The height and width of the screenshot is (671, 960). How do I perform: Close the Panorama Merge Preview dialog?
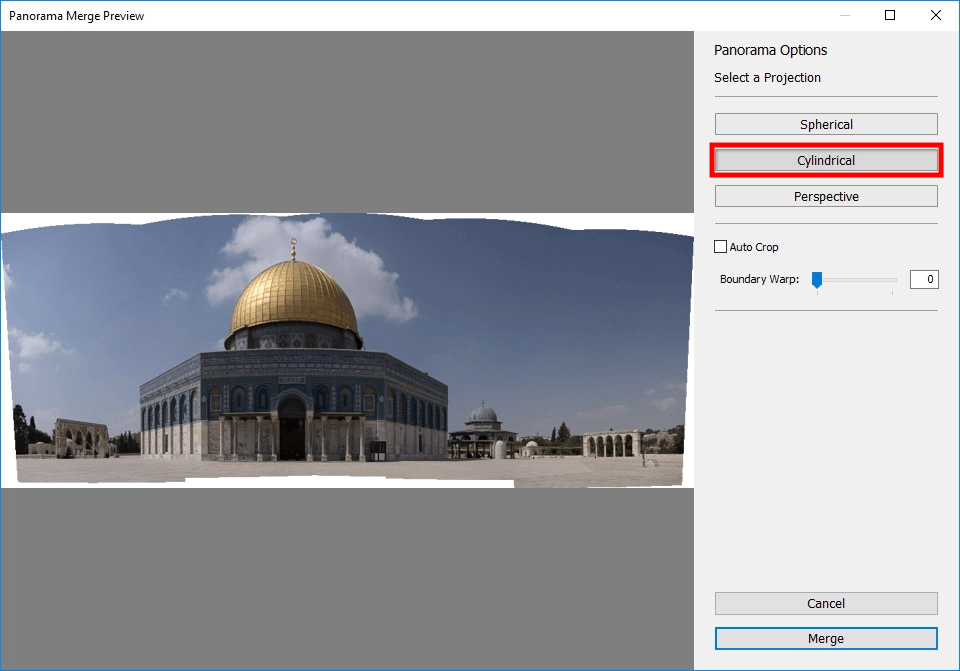pyautogui.click(x=936, y=15)
